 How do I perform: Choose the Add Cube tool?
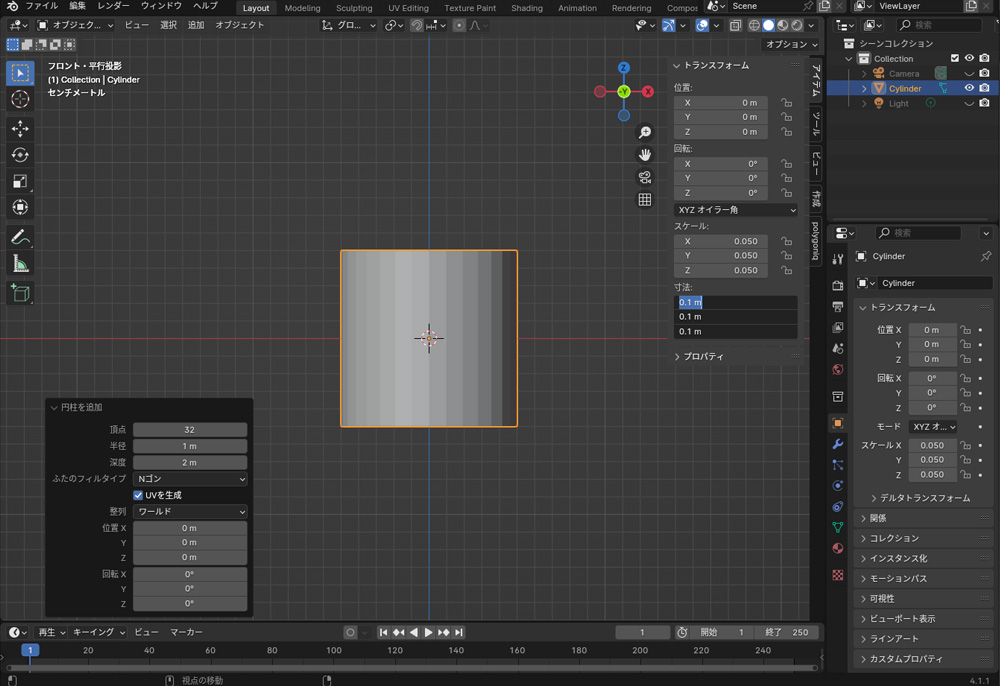click(20, 293)
